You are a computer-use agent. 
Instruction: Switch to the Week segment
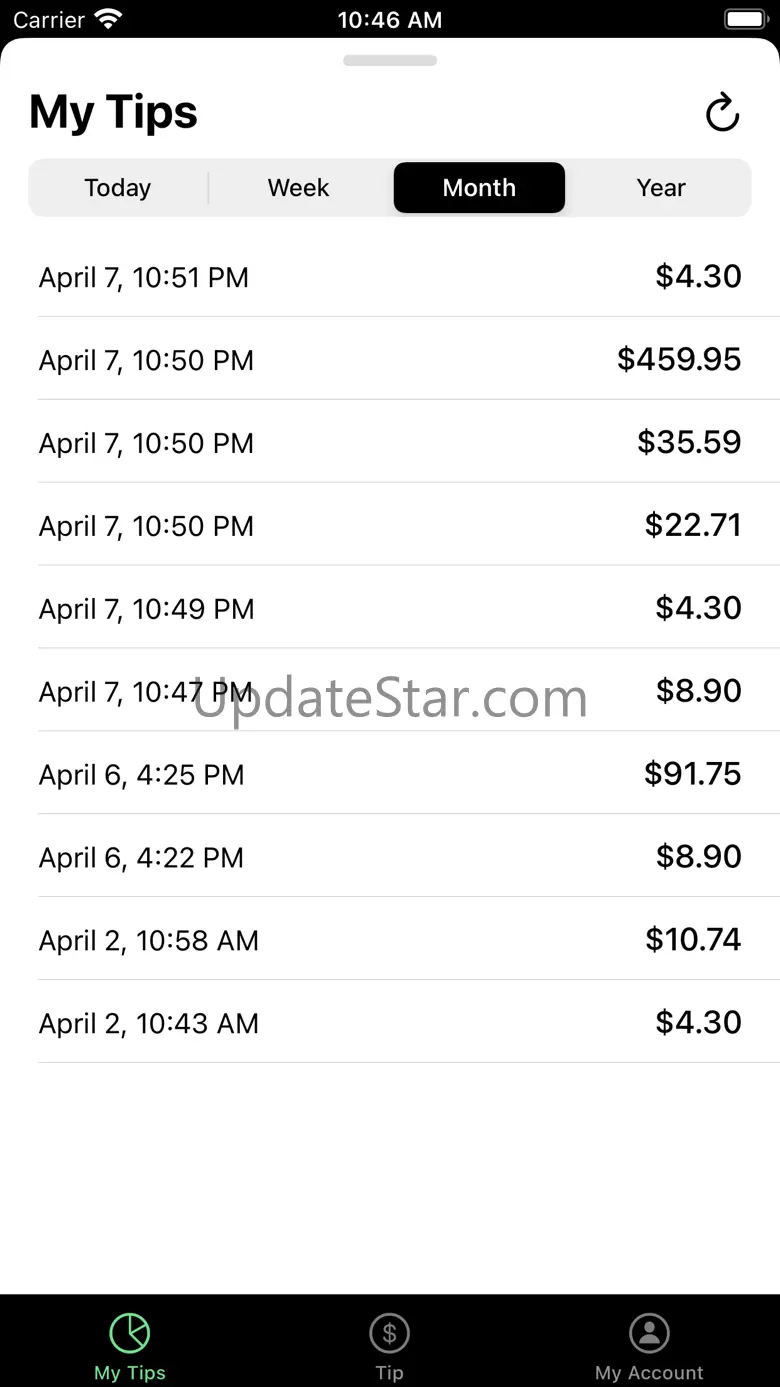tap(298, 188)
